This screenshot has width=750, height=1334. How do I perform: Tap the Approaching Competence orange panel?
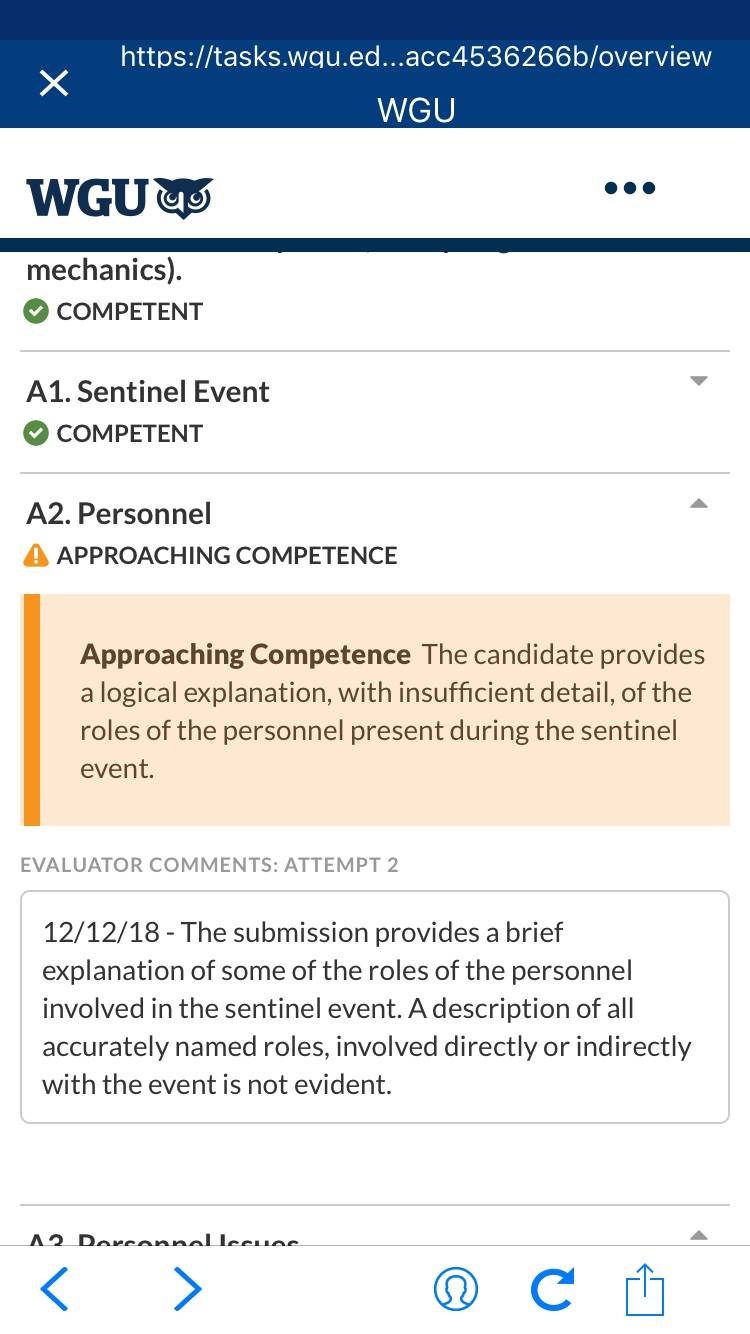[375, 710]
